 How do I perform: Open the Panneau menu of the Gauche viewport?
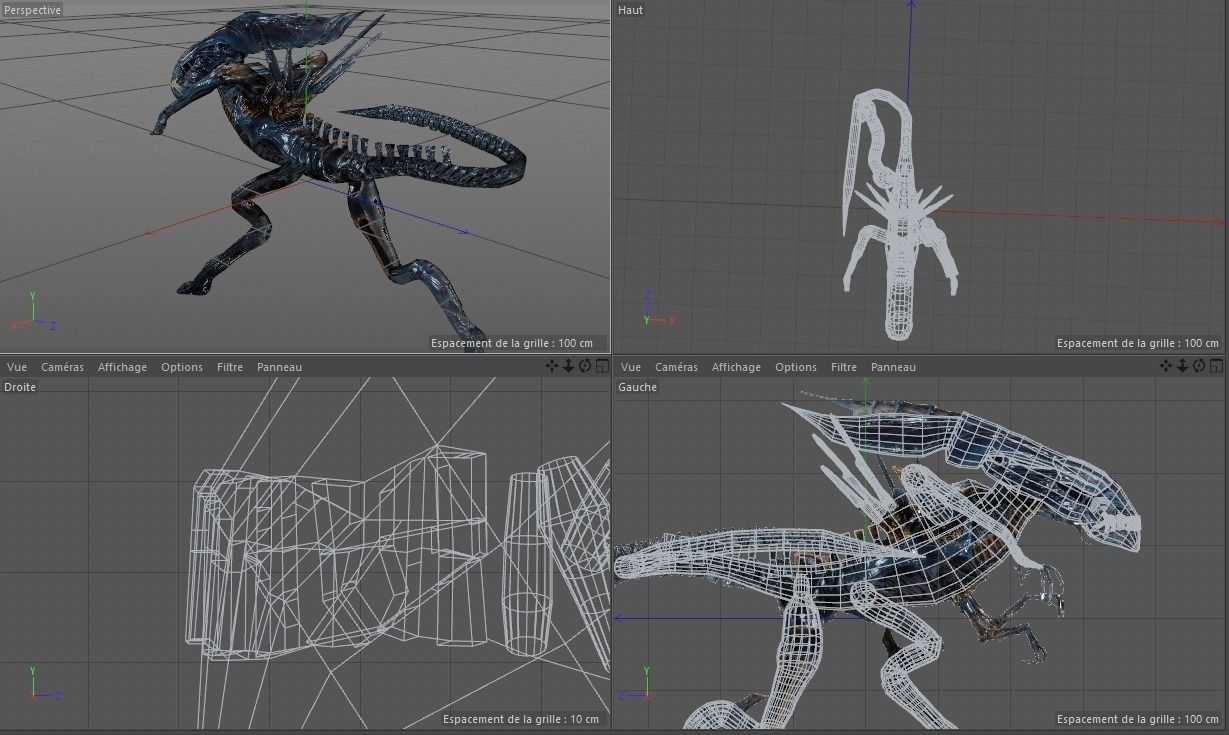(893, 367)
